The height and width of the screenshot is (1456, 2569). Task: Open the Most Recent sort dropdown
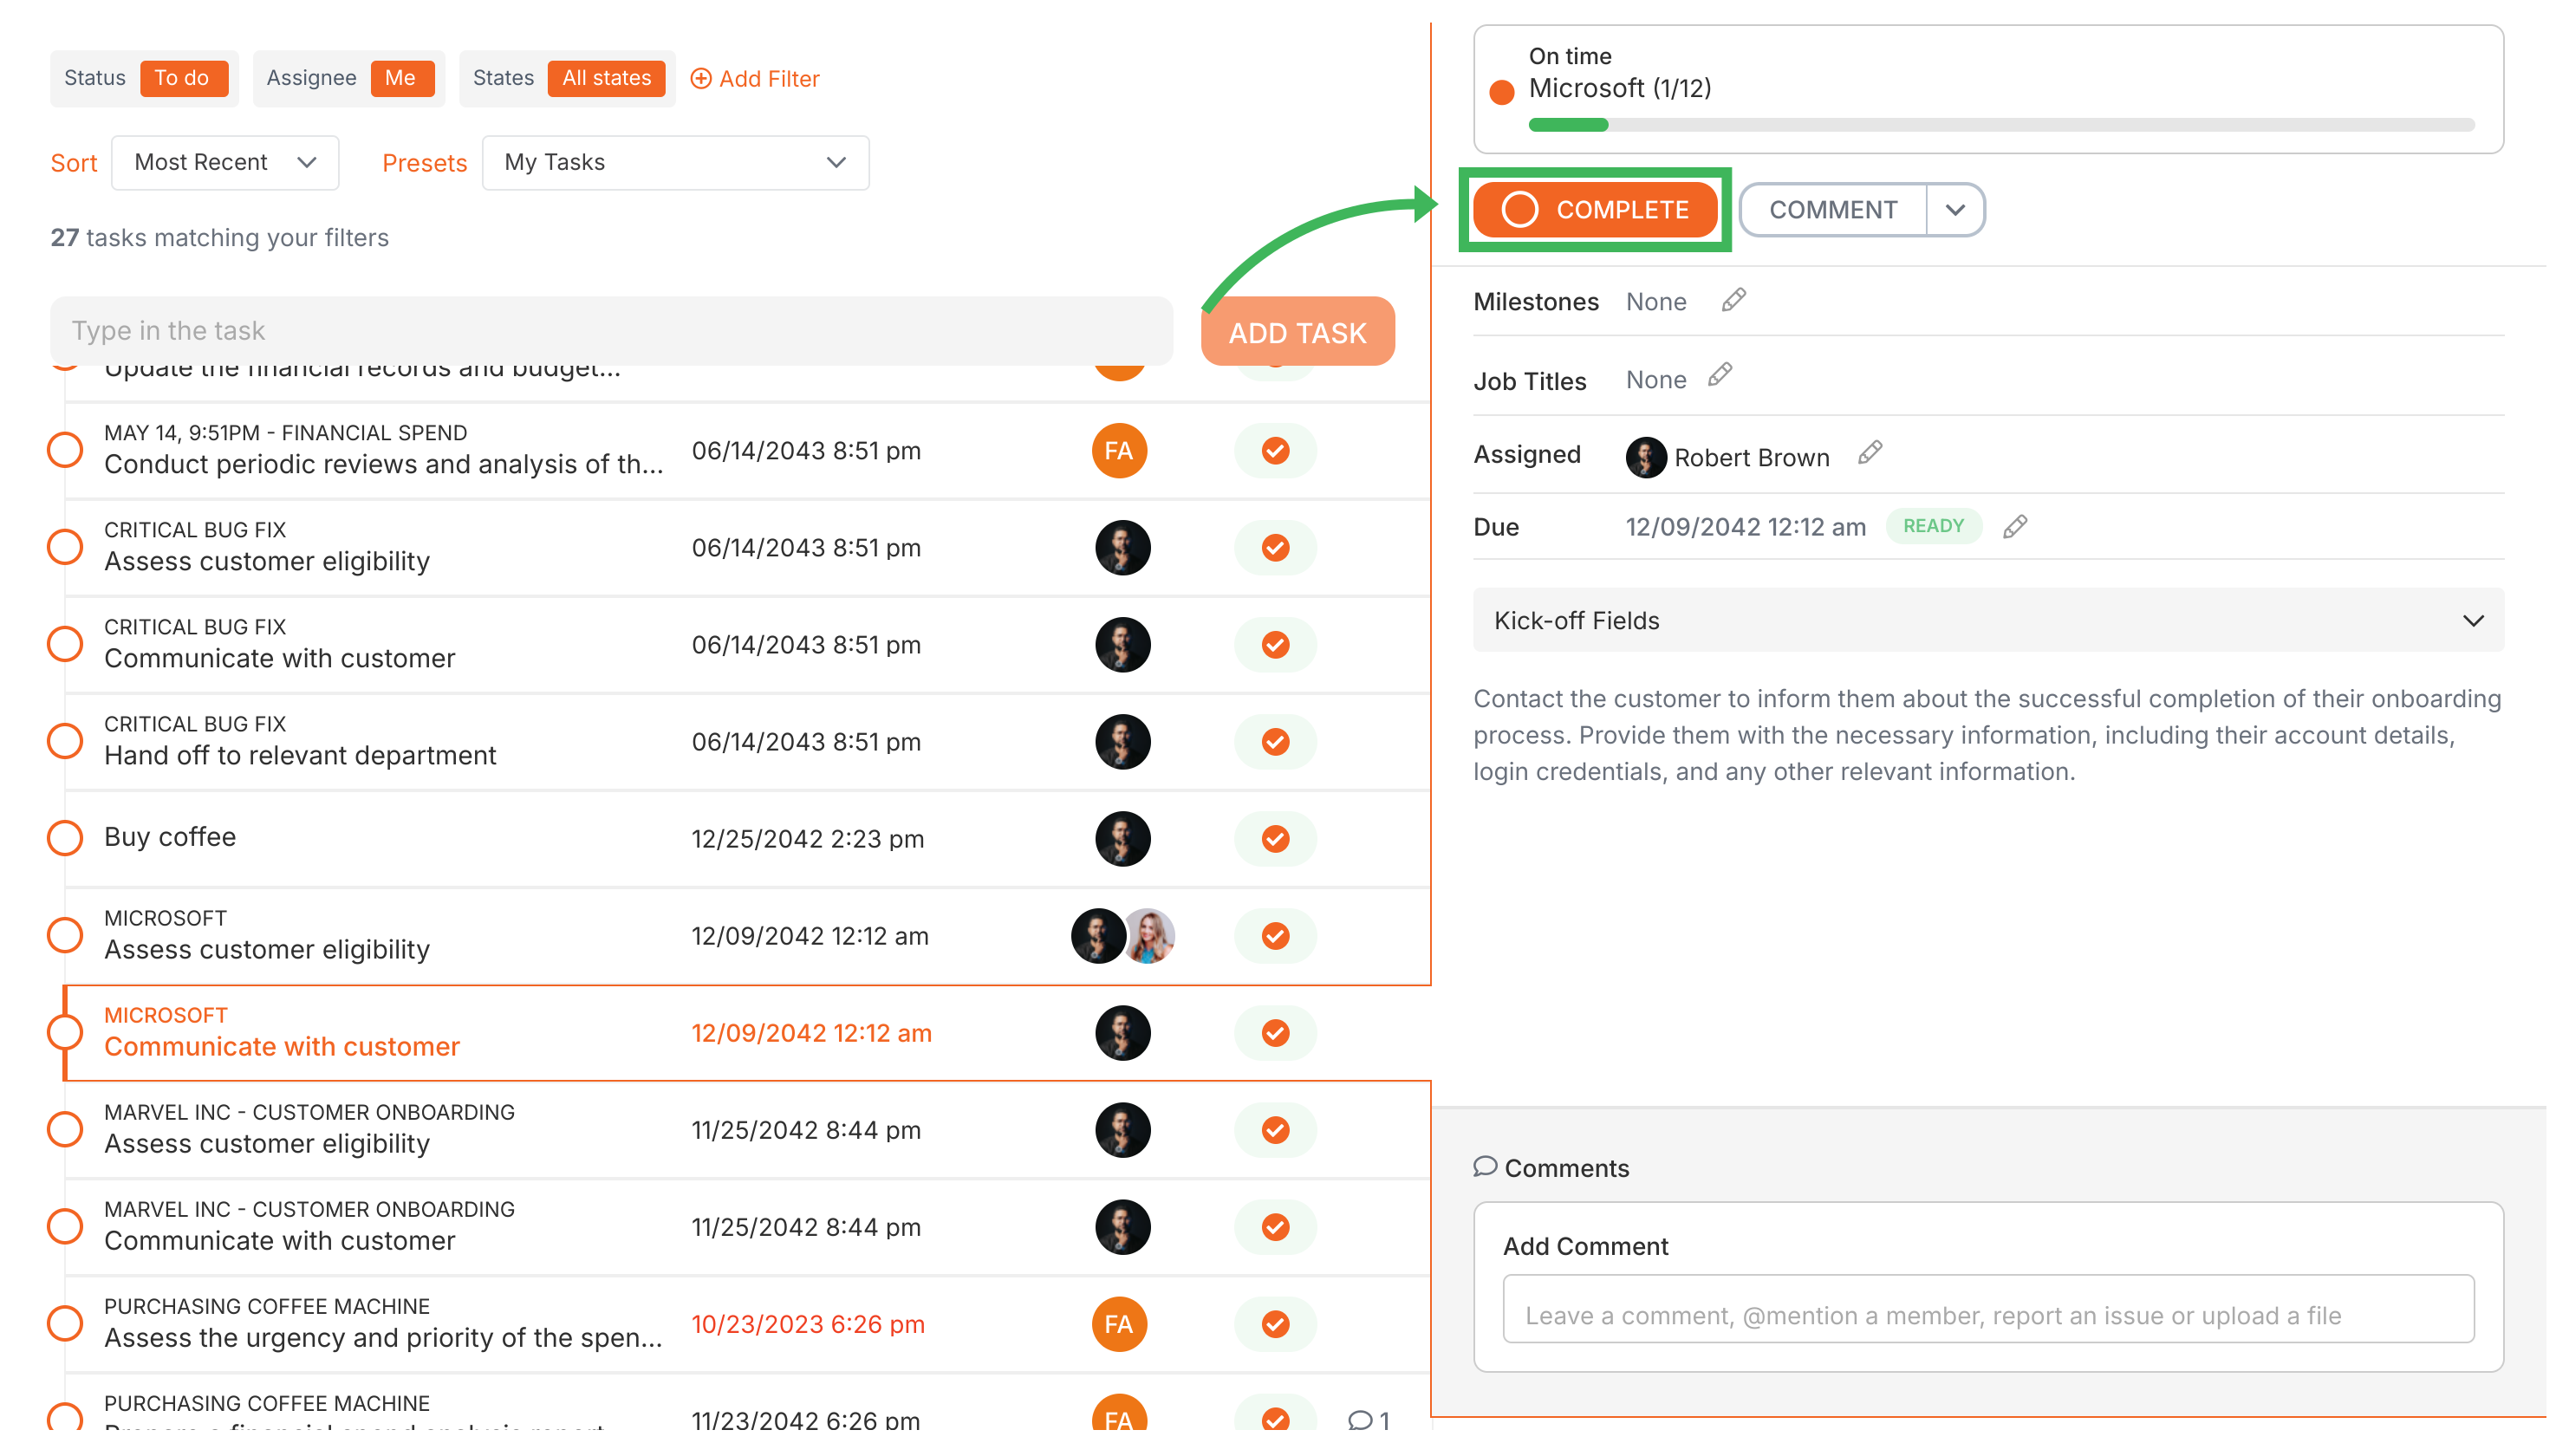pyautogui.click(x=224, y=162)
